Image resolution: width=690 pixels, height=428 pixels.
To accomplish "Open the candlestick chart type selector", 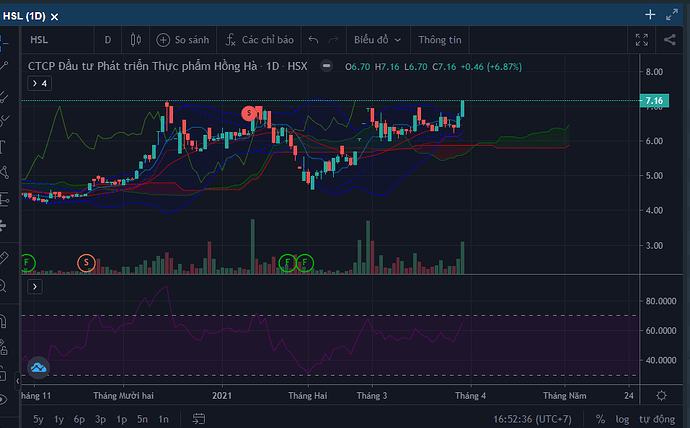I will click(136, 40).
